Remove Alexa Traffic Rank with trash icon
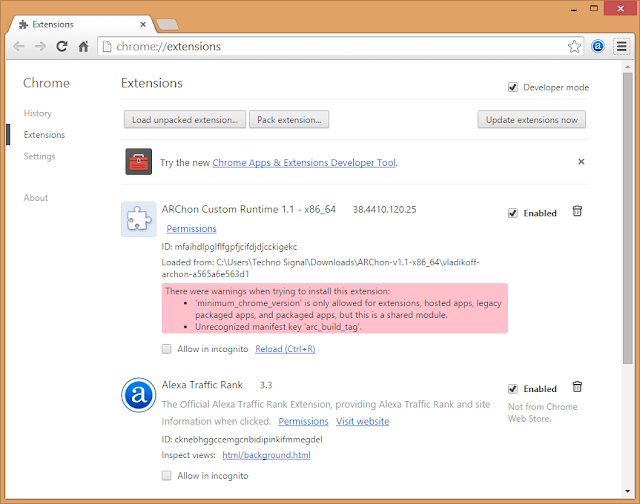Screen dimensions: 640x504 (577, 387)
